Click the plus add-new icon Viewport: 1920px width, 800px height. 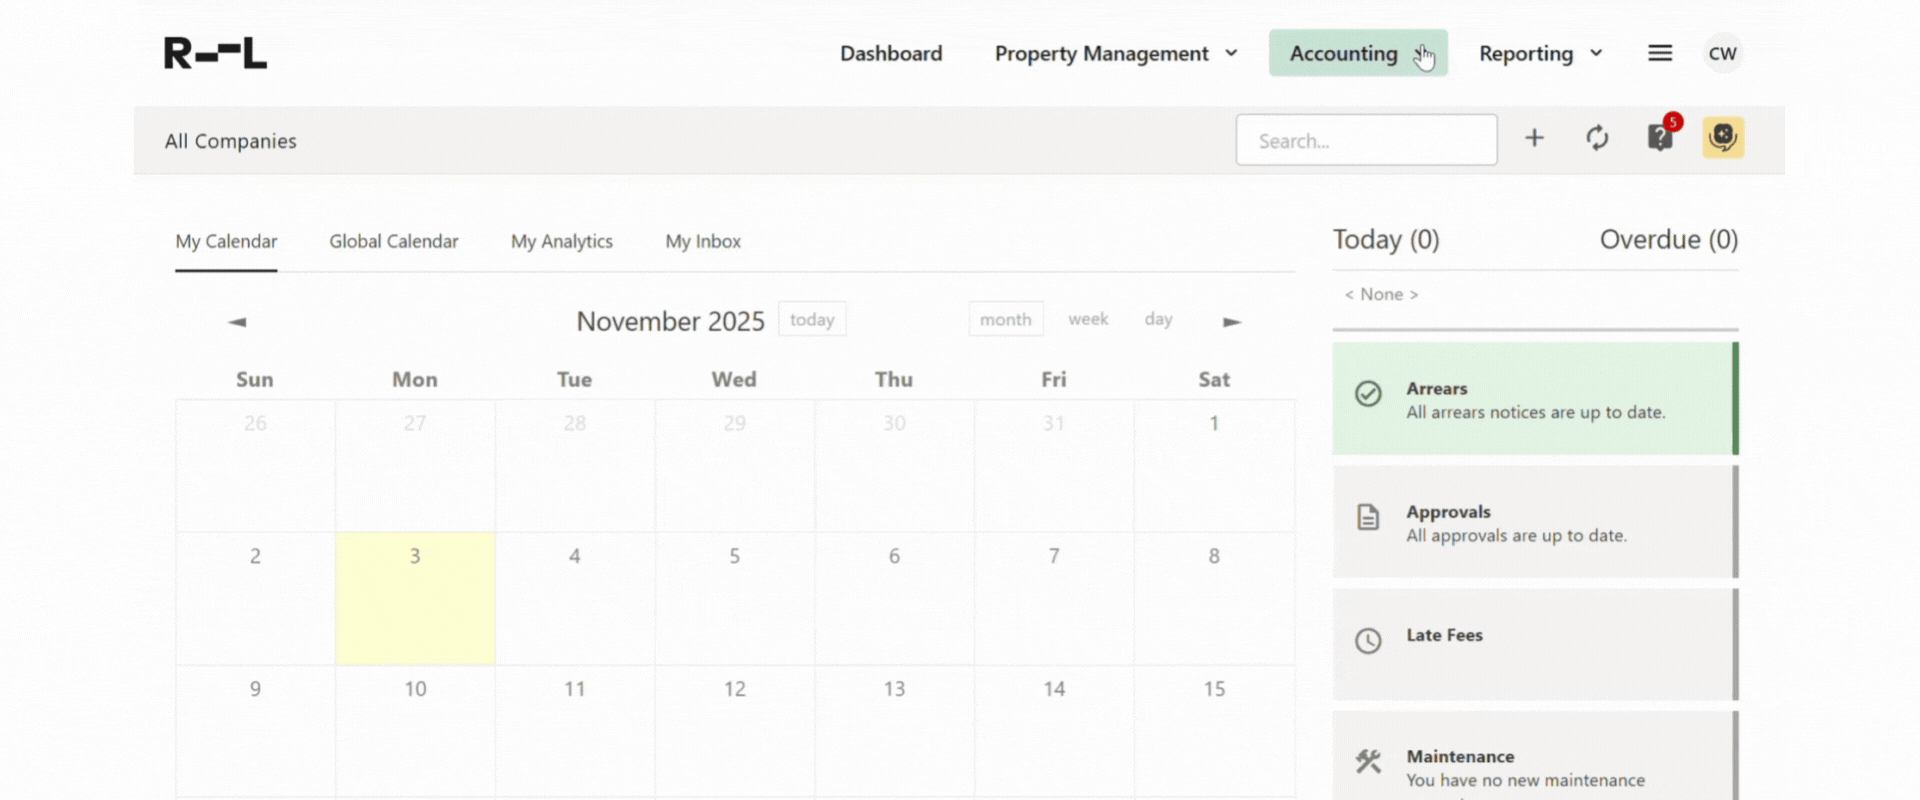click(1534, 138)
